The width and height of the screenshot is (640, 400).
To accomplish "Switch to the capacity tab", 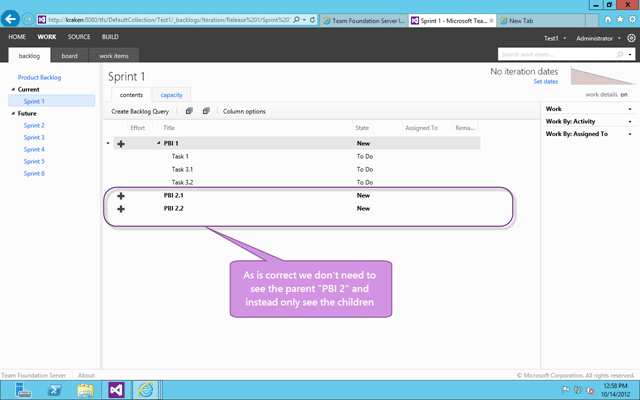I will point(171,95).
